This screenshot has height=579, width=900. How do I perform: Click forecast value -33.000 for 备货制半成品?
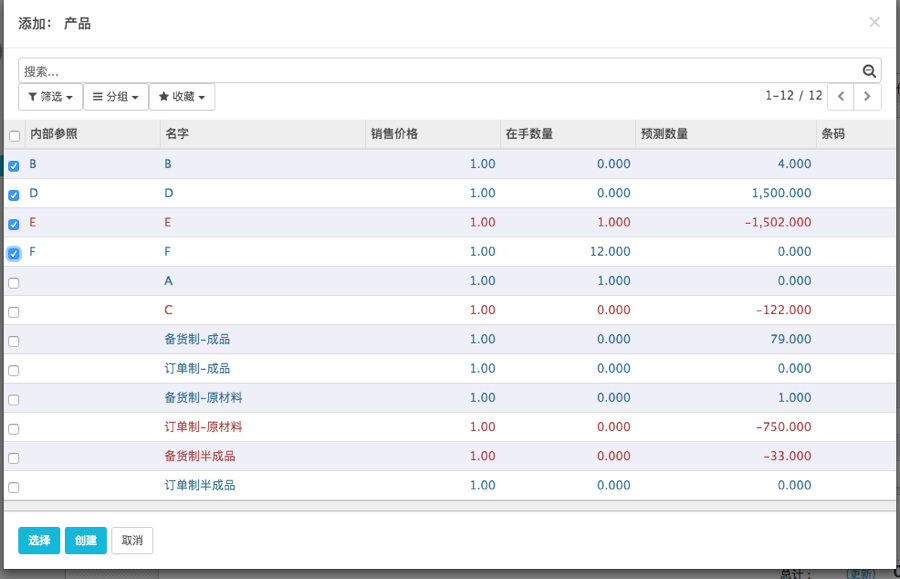tap(787, 456)
